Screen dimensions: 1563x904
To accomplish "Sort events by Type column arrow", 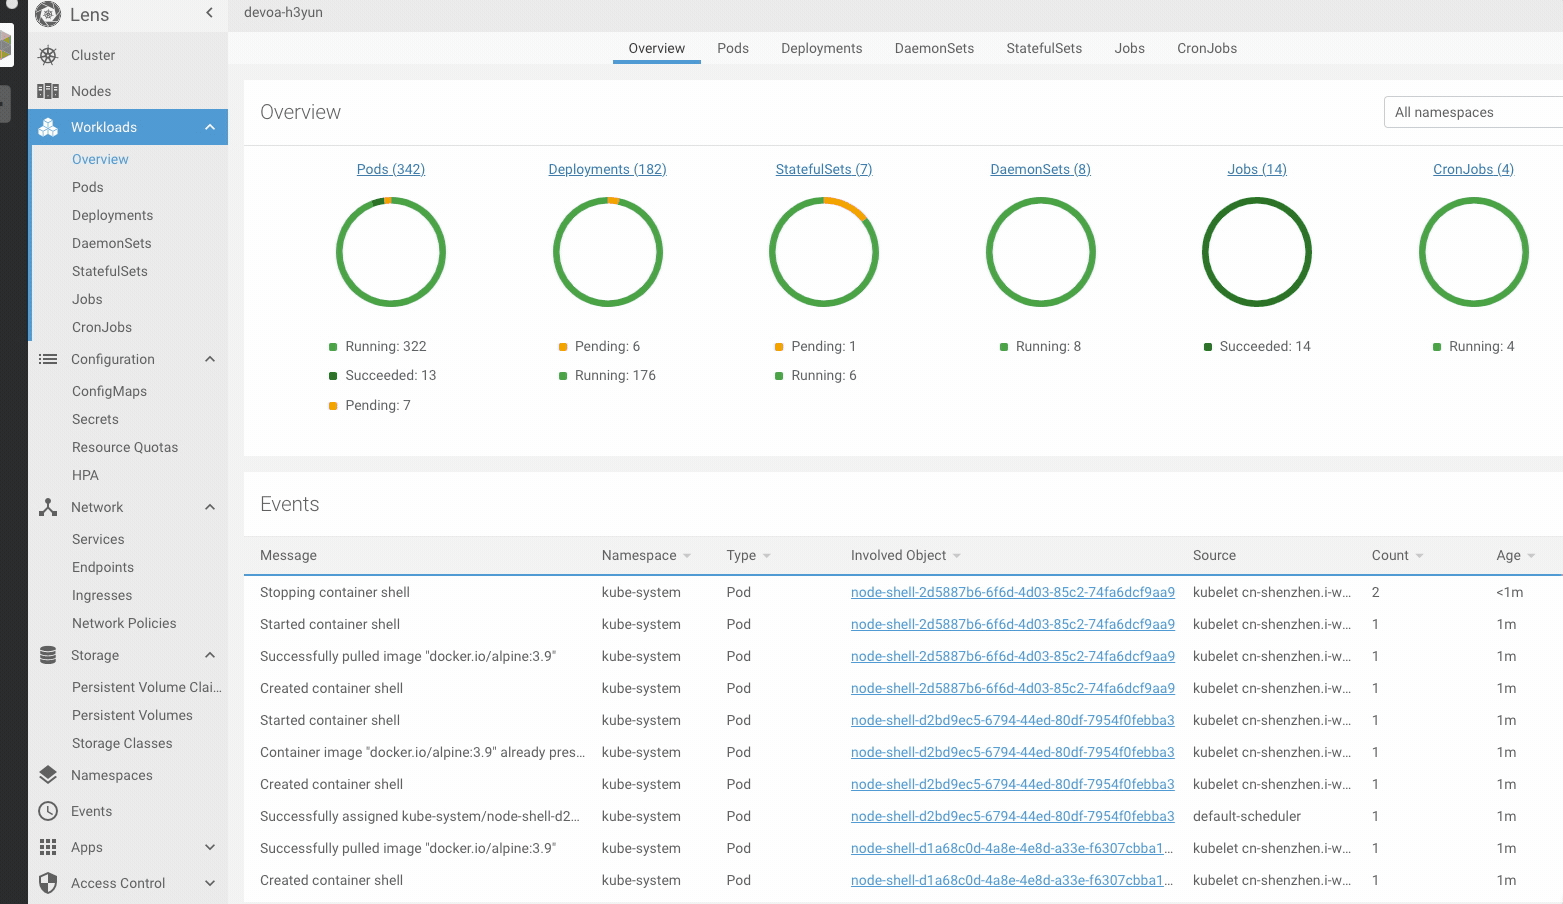I will (x=767, y=556).
